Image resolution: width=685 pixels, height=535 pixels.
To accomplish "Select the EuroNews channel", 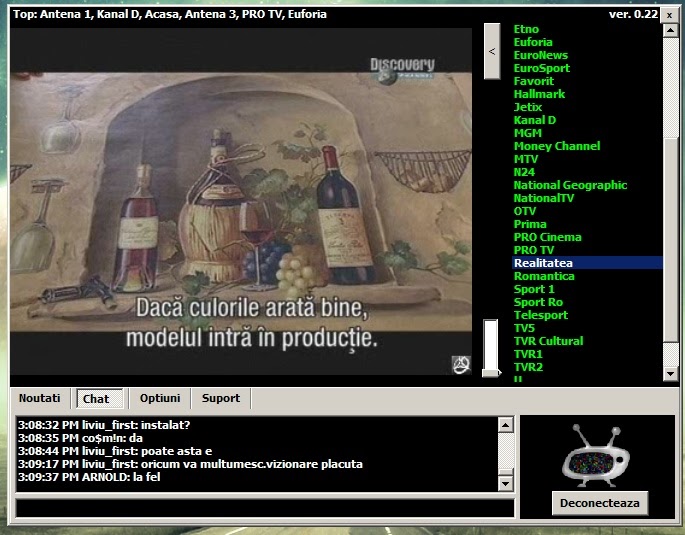I will coord(541,55).
